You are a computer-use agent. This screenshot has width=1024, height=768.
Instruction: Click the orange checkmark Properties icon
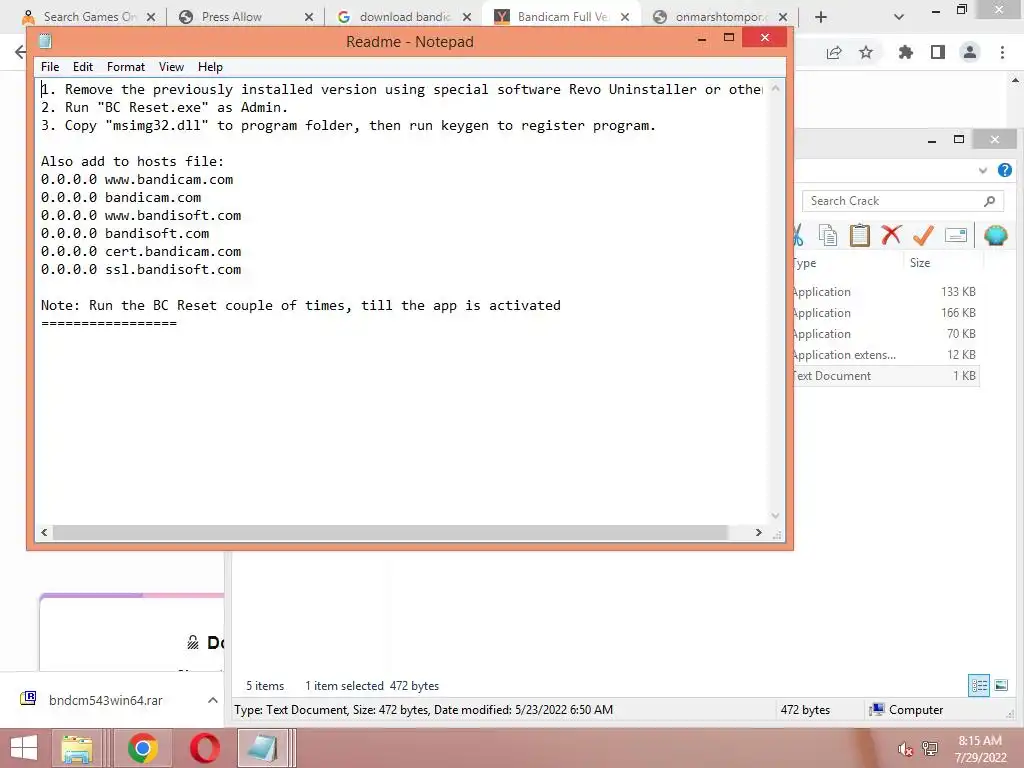[x=923, y=235]
